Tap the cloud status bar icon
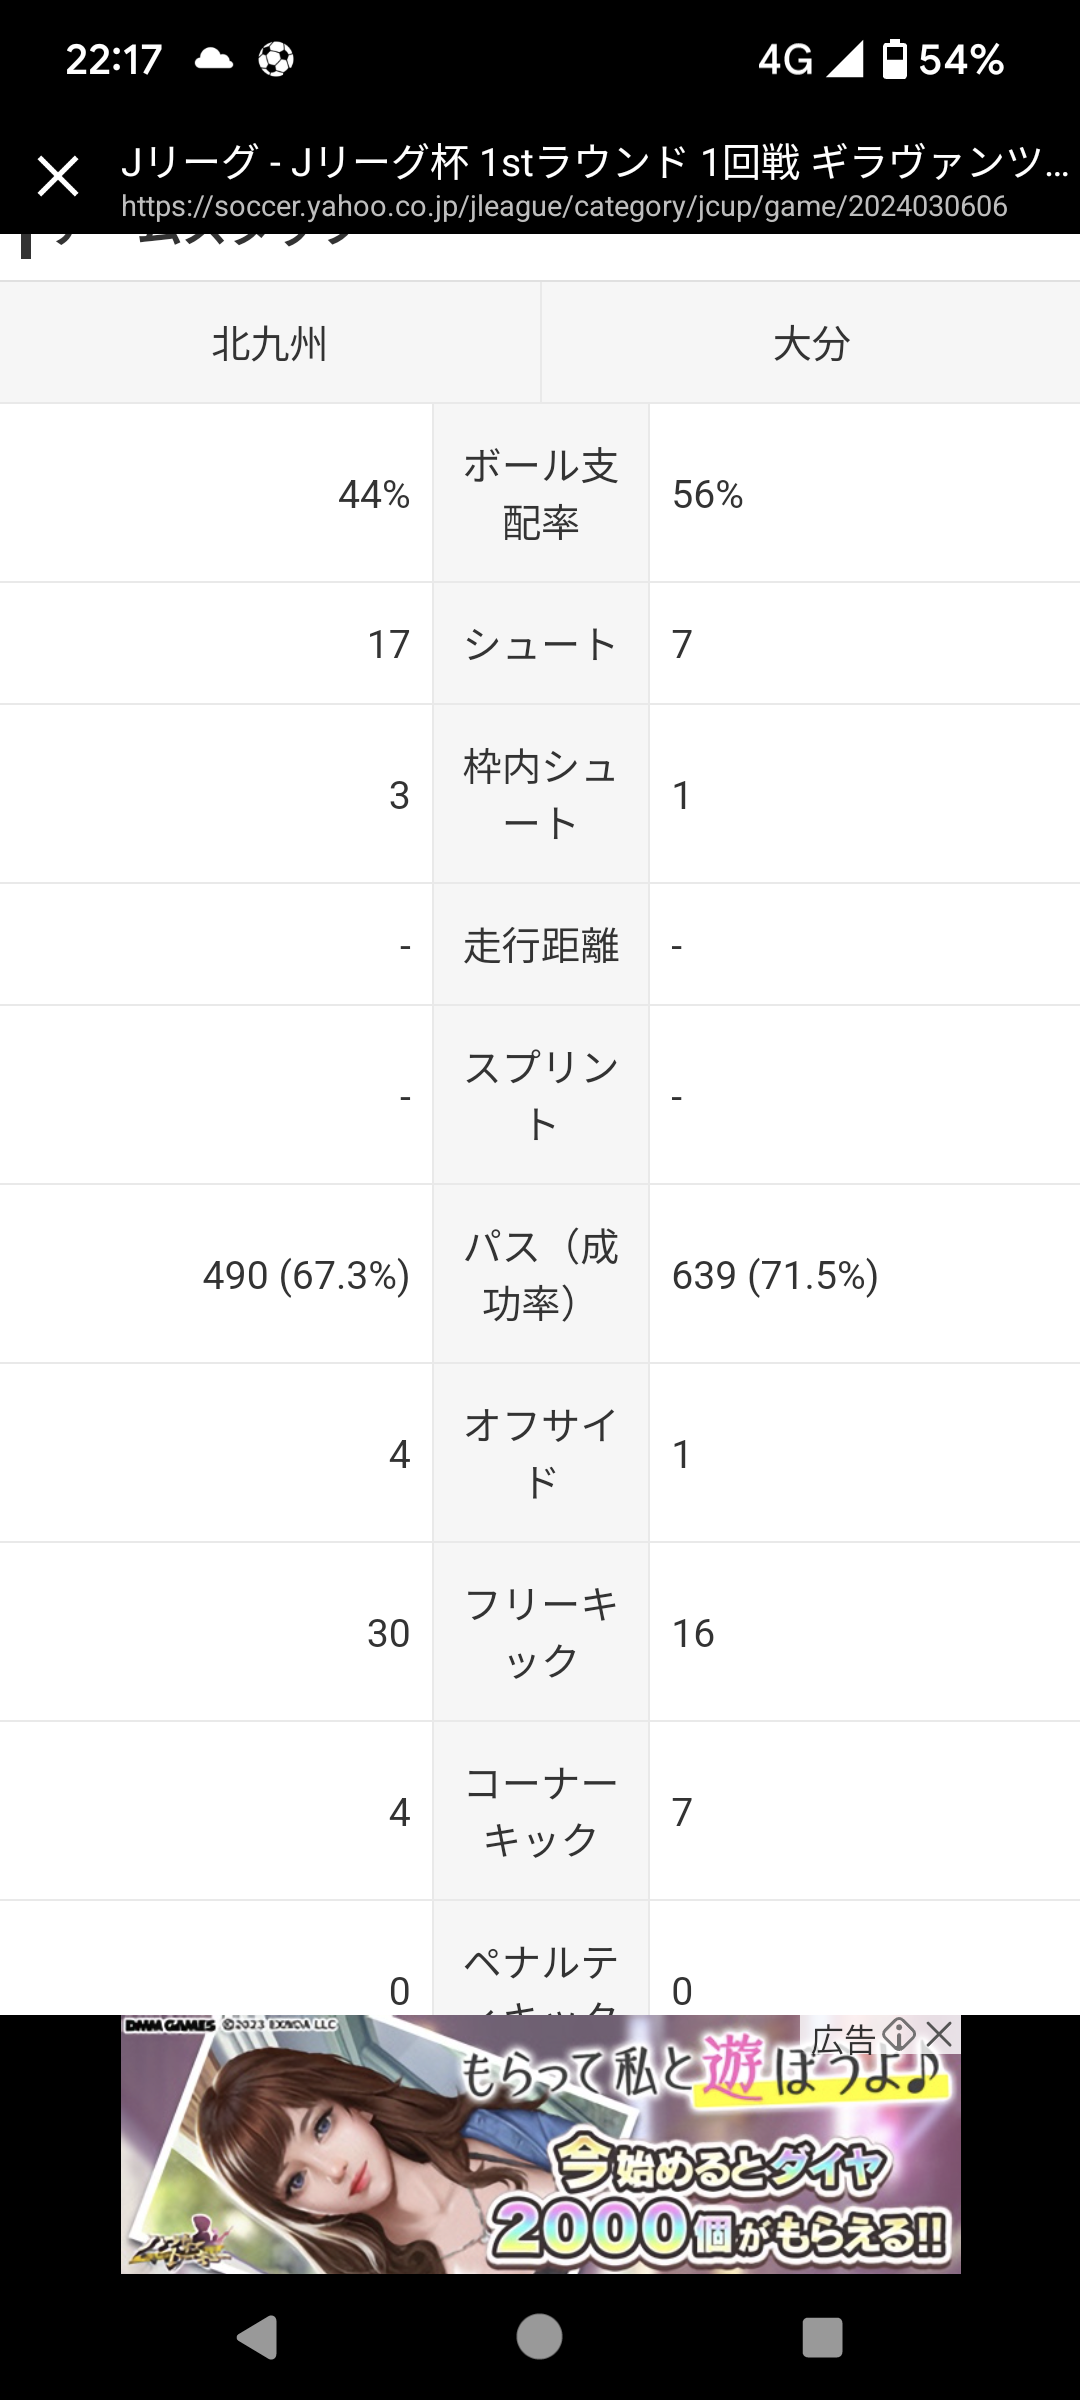The height and width of the screenshot is (2400, 1080). point(213,59)
